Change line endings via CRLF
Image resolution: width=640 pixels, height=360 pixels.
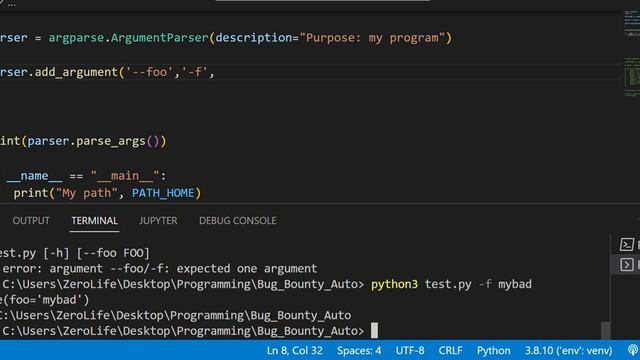[450, 351]
